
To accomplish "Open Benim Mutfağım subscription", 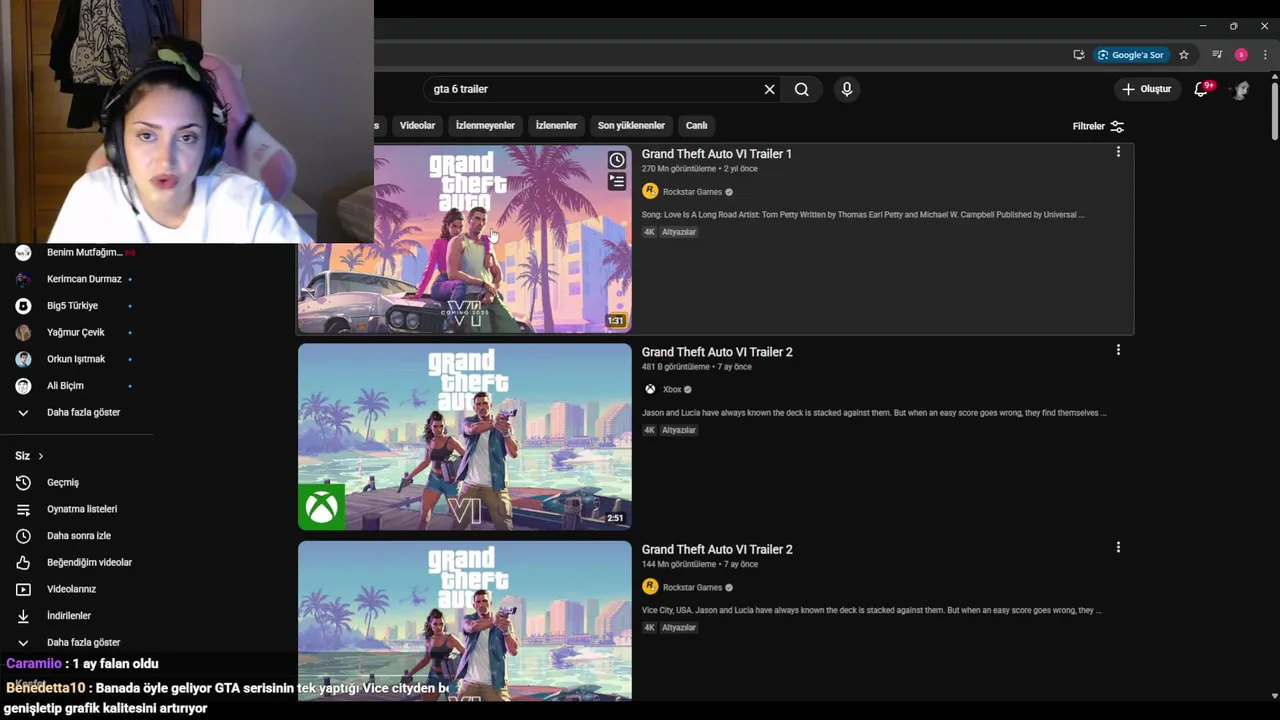I will click(75, 253).
